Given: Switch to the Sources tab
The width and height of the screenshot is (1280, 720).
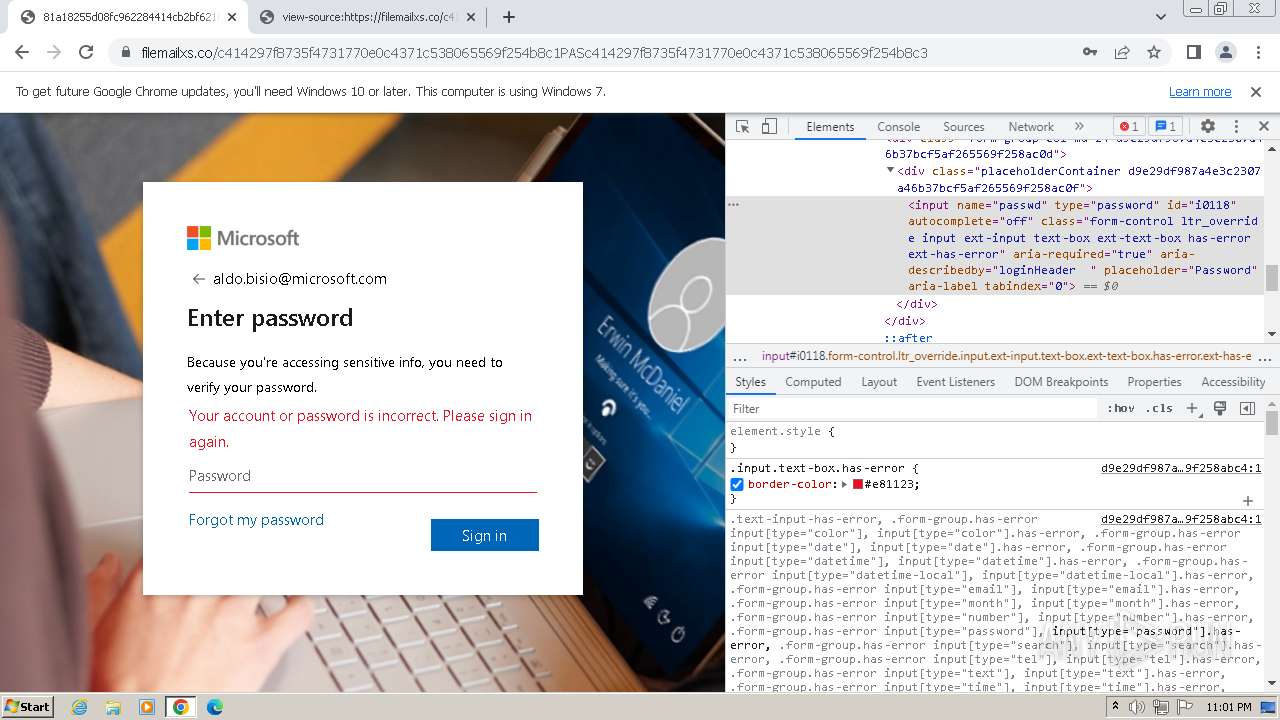Looking at the screenshot, I should pyautogui.click(x=964, y=127).
